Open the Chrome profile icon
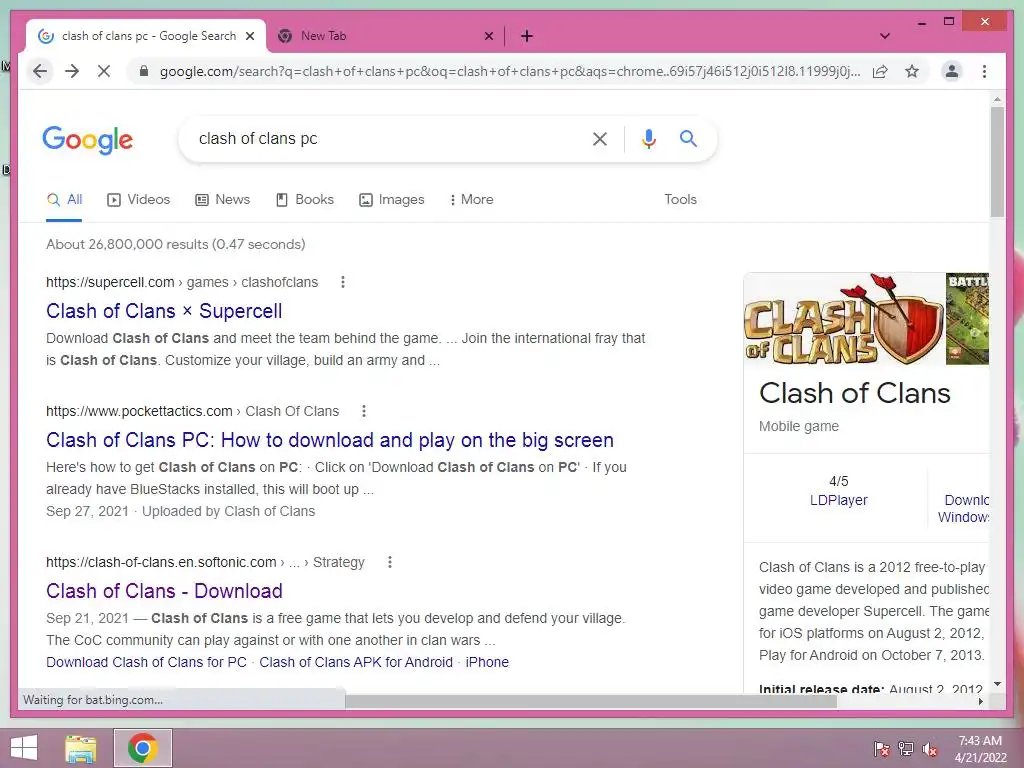 coord(952,71)
